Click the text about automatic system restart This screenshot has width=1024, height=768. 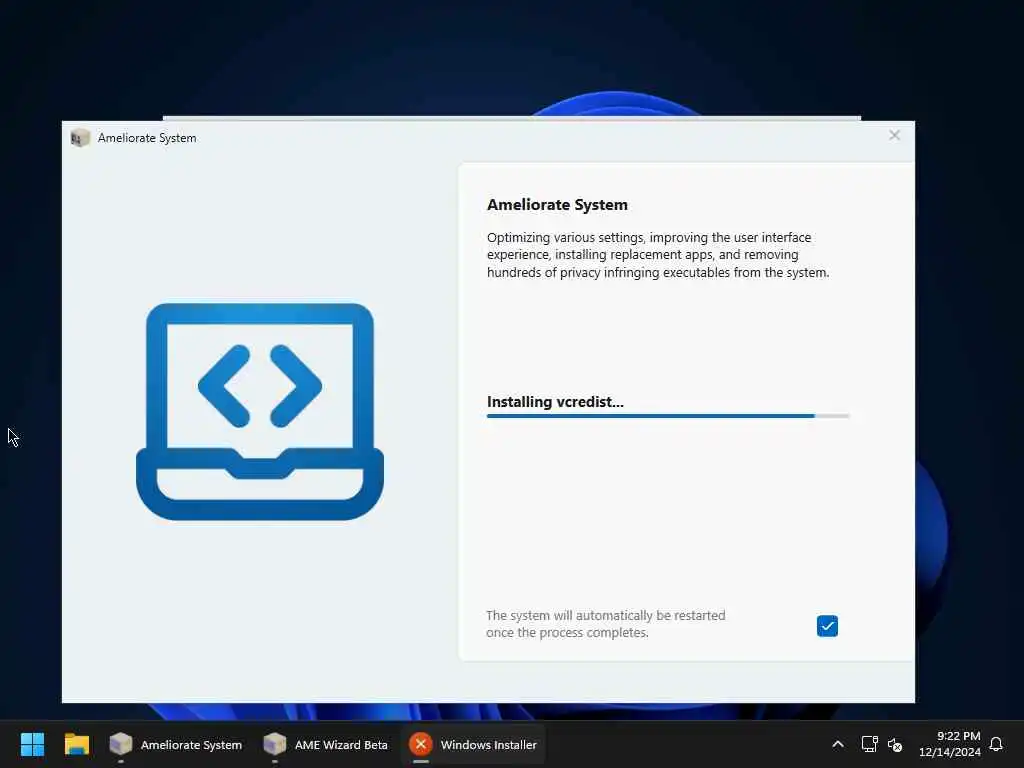pos(605,624)
